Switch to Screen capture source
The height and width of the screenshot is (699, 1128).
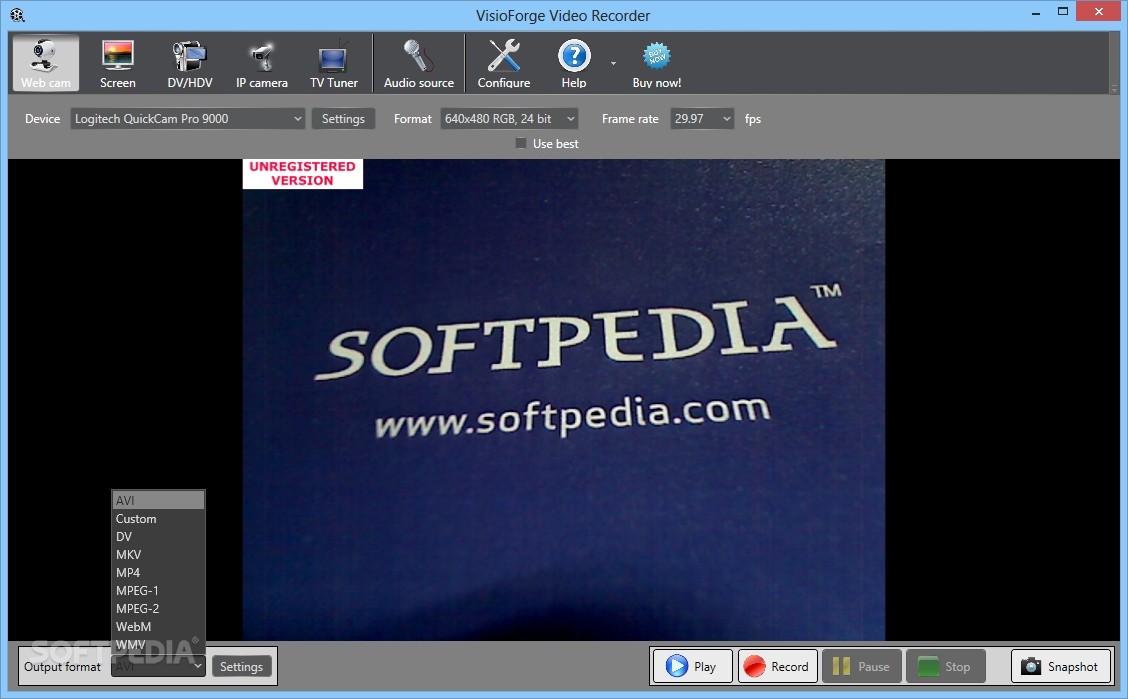117,63
